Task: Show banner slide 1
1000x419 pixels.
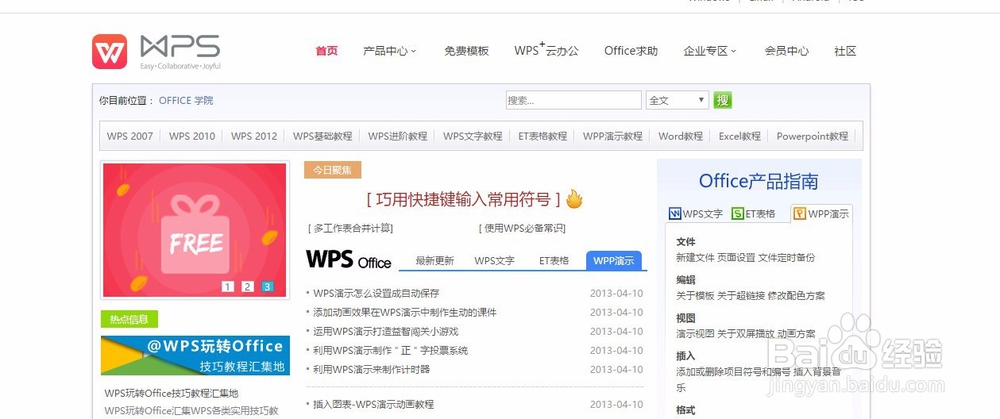Action: [x=228, y=287]
